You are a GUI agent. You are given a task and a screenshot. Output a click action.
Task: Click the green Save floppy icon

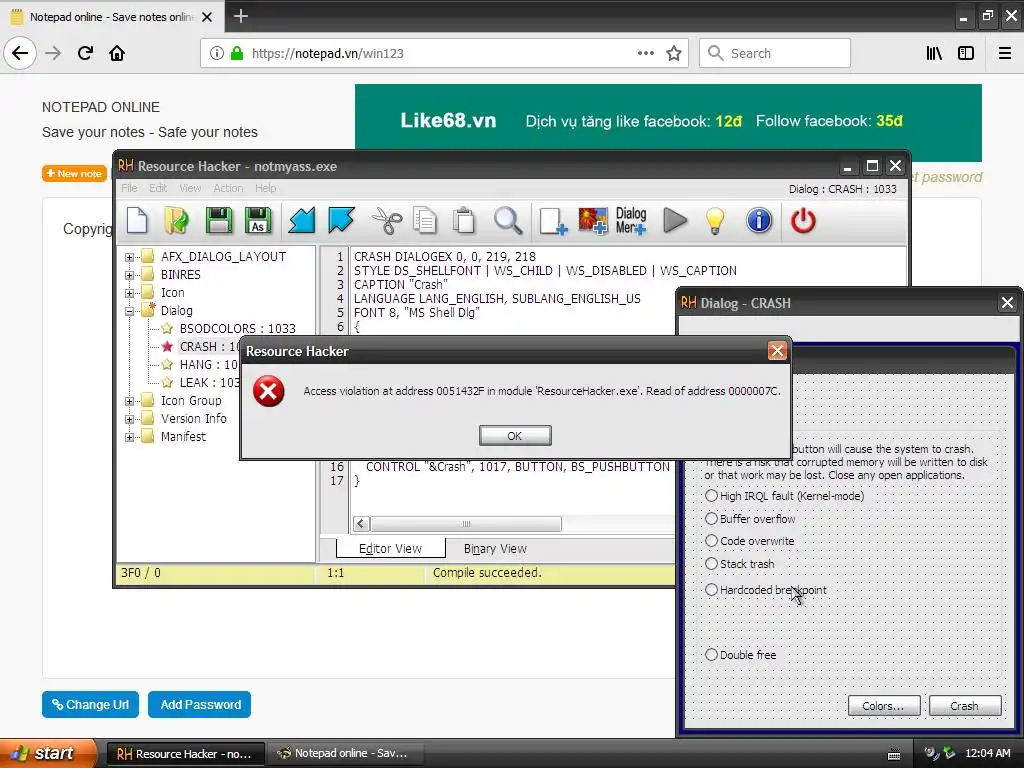tap(219, 221)
